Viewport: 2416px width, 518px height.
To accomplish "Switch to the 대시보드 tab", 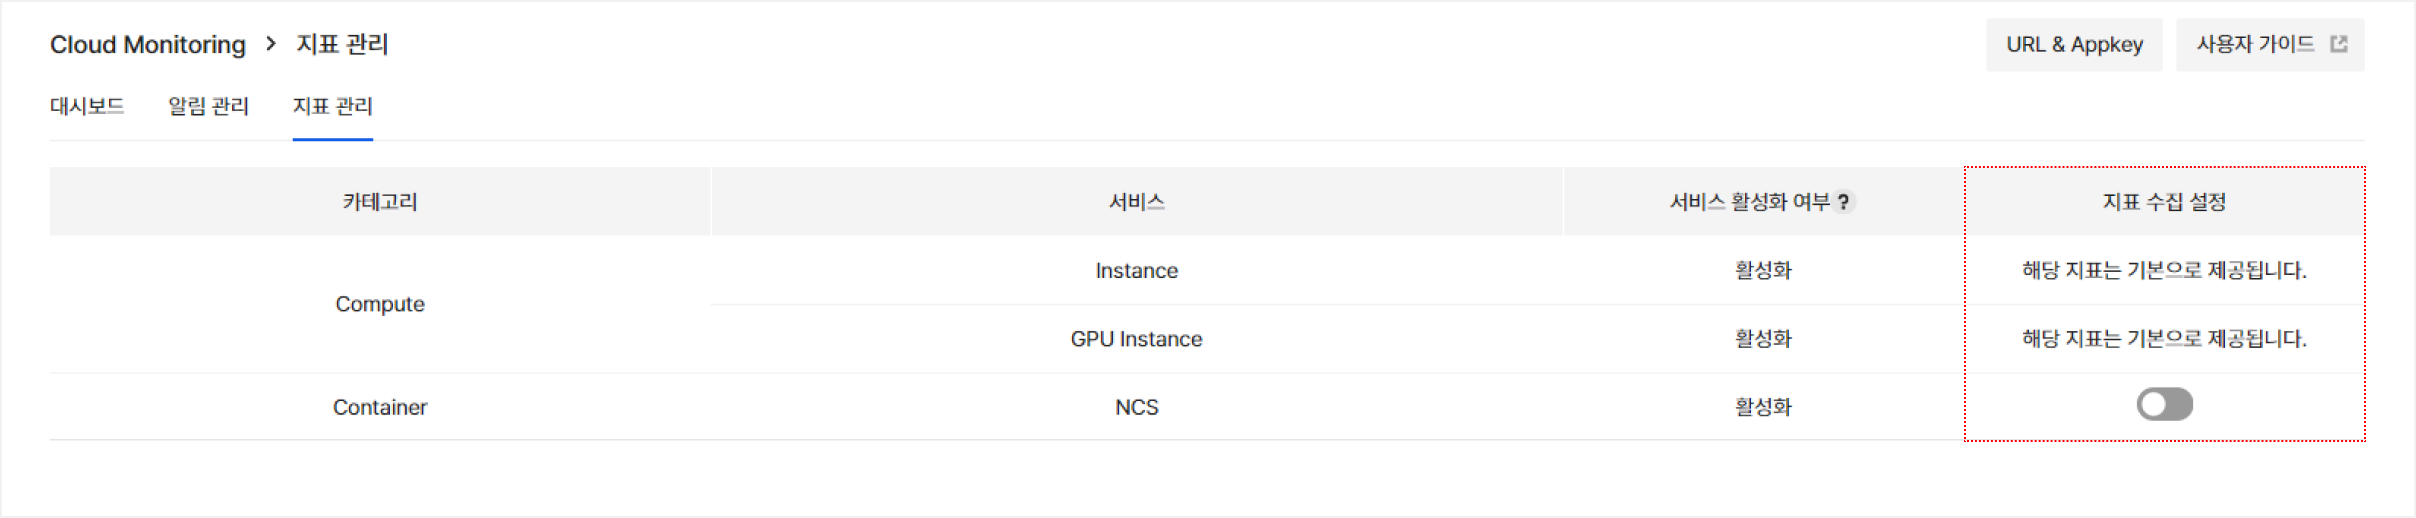I will (x=87, y=106).
